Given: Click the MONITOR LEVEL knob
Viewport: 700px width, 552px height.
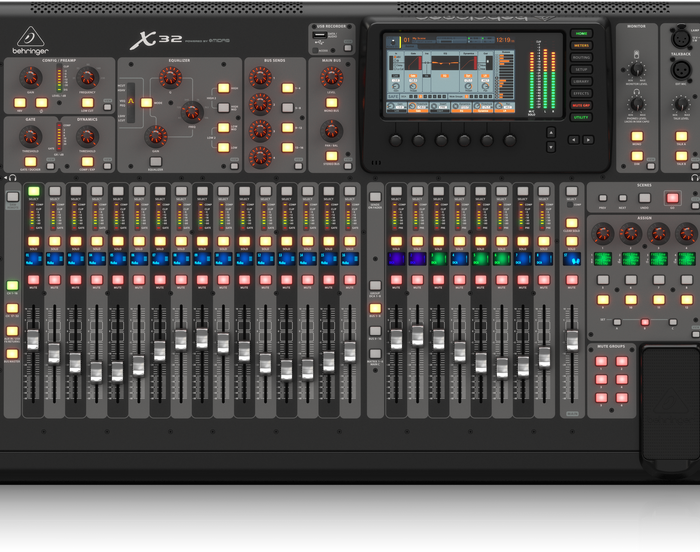Looking at the screenshot, I should 637,69.
